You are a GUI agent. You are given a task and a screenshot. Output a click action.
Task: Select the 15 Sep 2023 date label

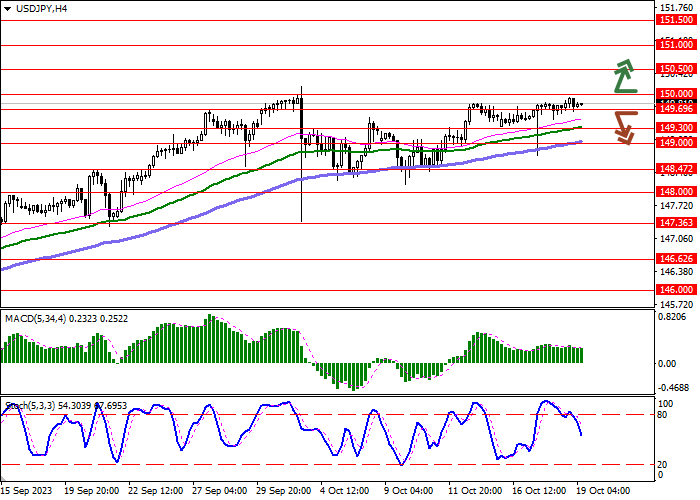click(26, 491)
